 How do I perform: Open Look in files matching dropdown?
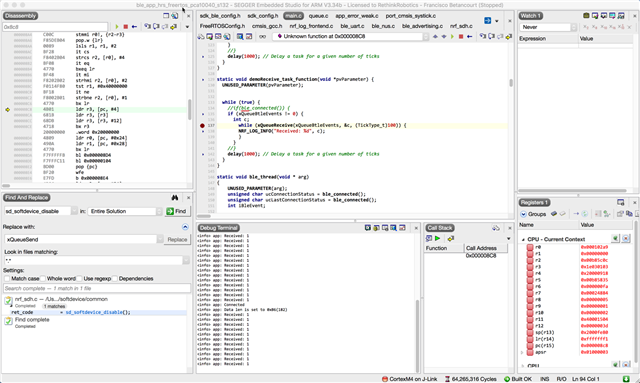186,260
